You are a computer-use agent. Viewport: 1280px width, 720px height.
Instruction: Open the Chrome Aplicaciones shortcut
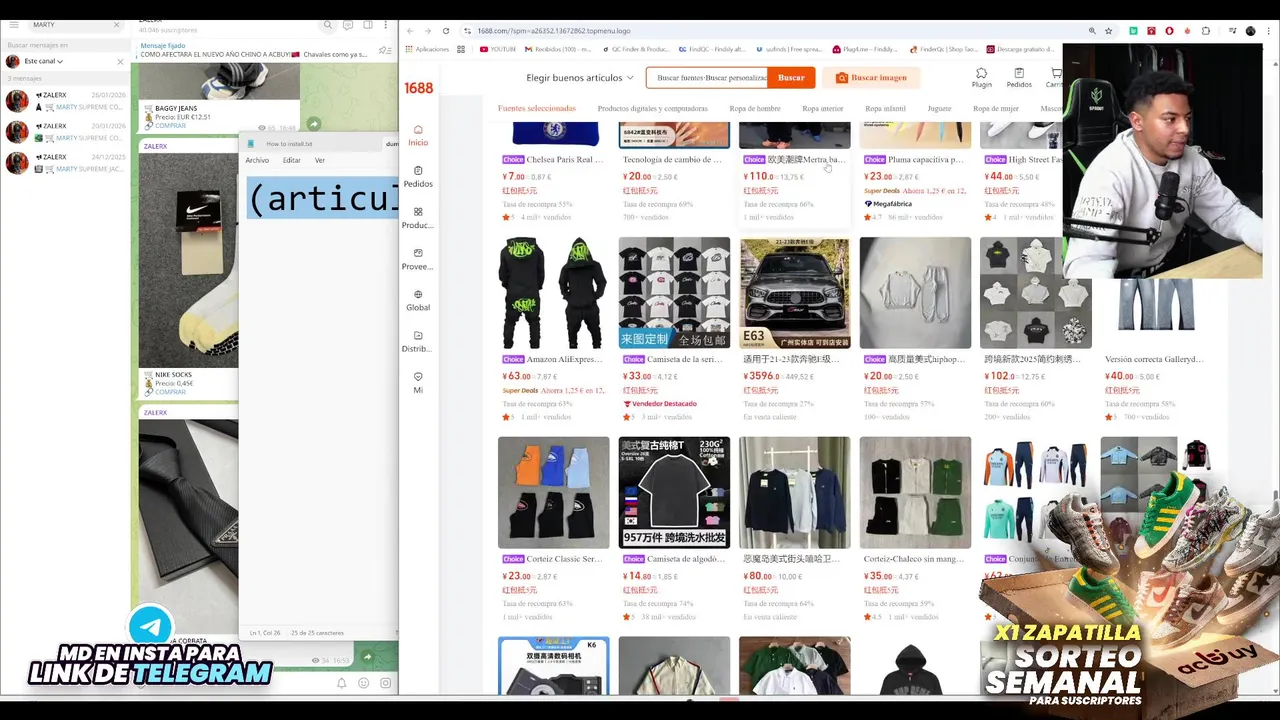point(427,49)
